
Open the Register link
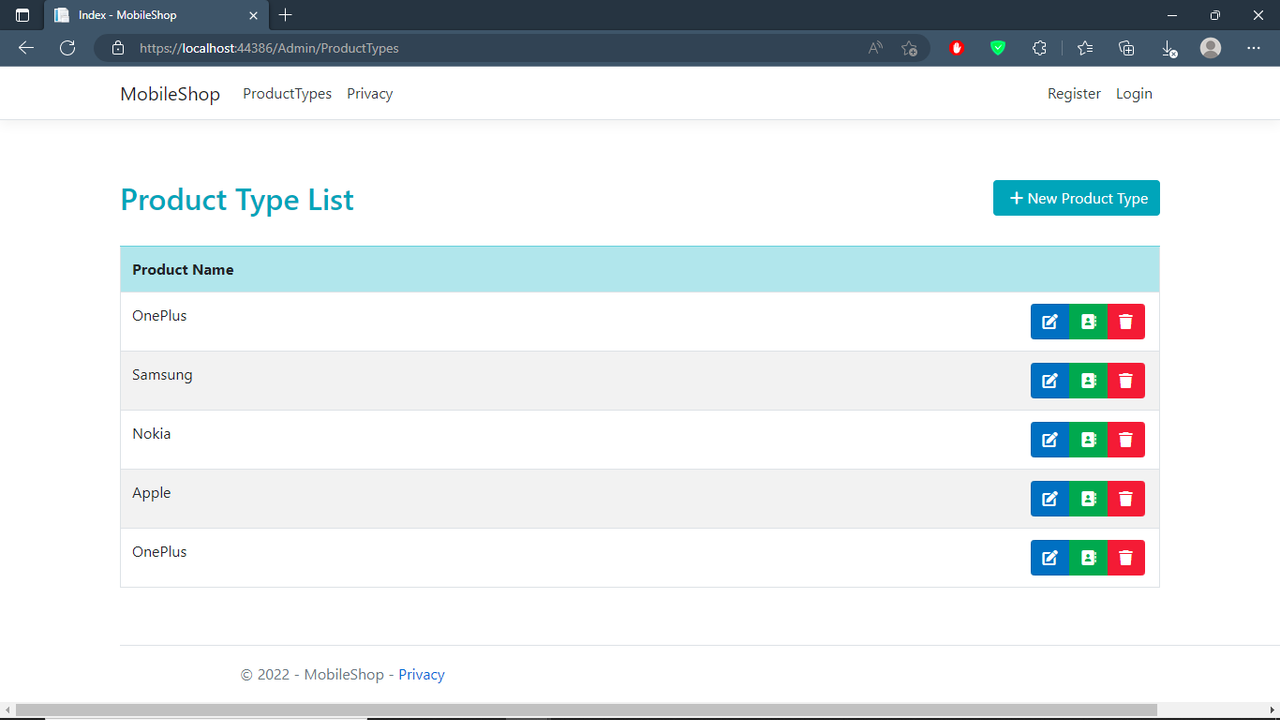pos(1074,93)
